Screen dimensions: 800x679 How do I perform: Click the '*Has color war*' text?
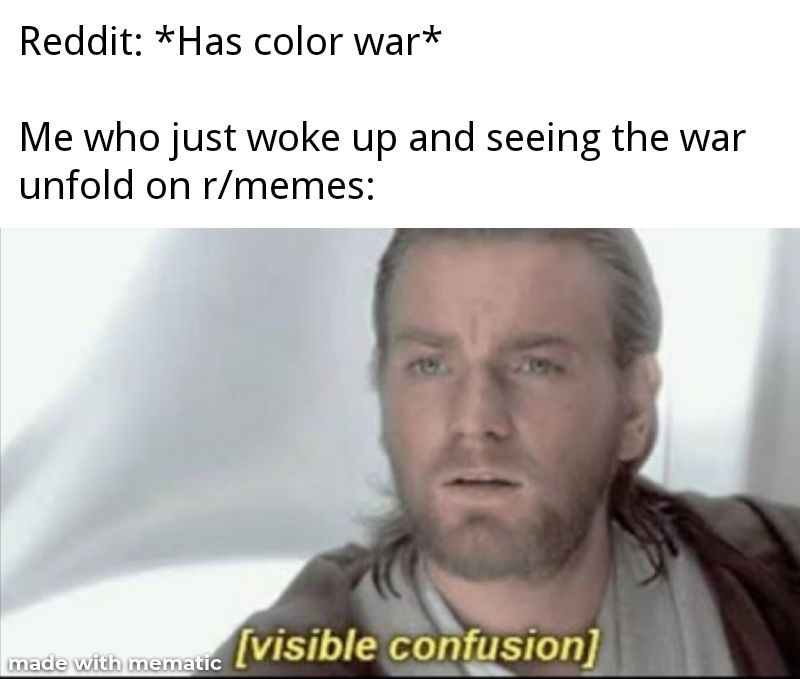298,42
